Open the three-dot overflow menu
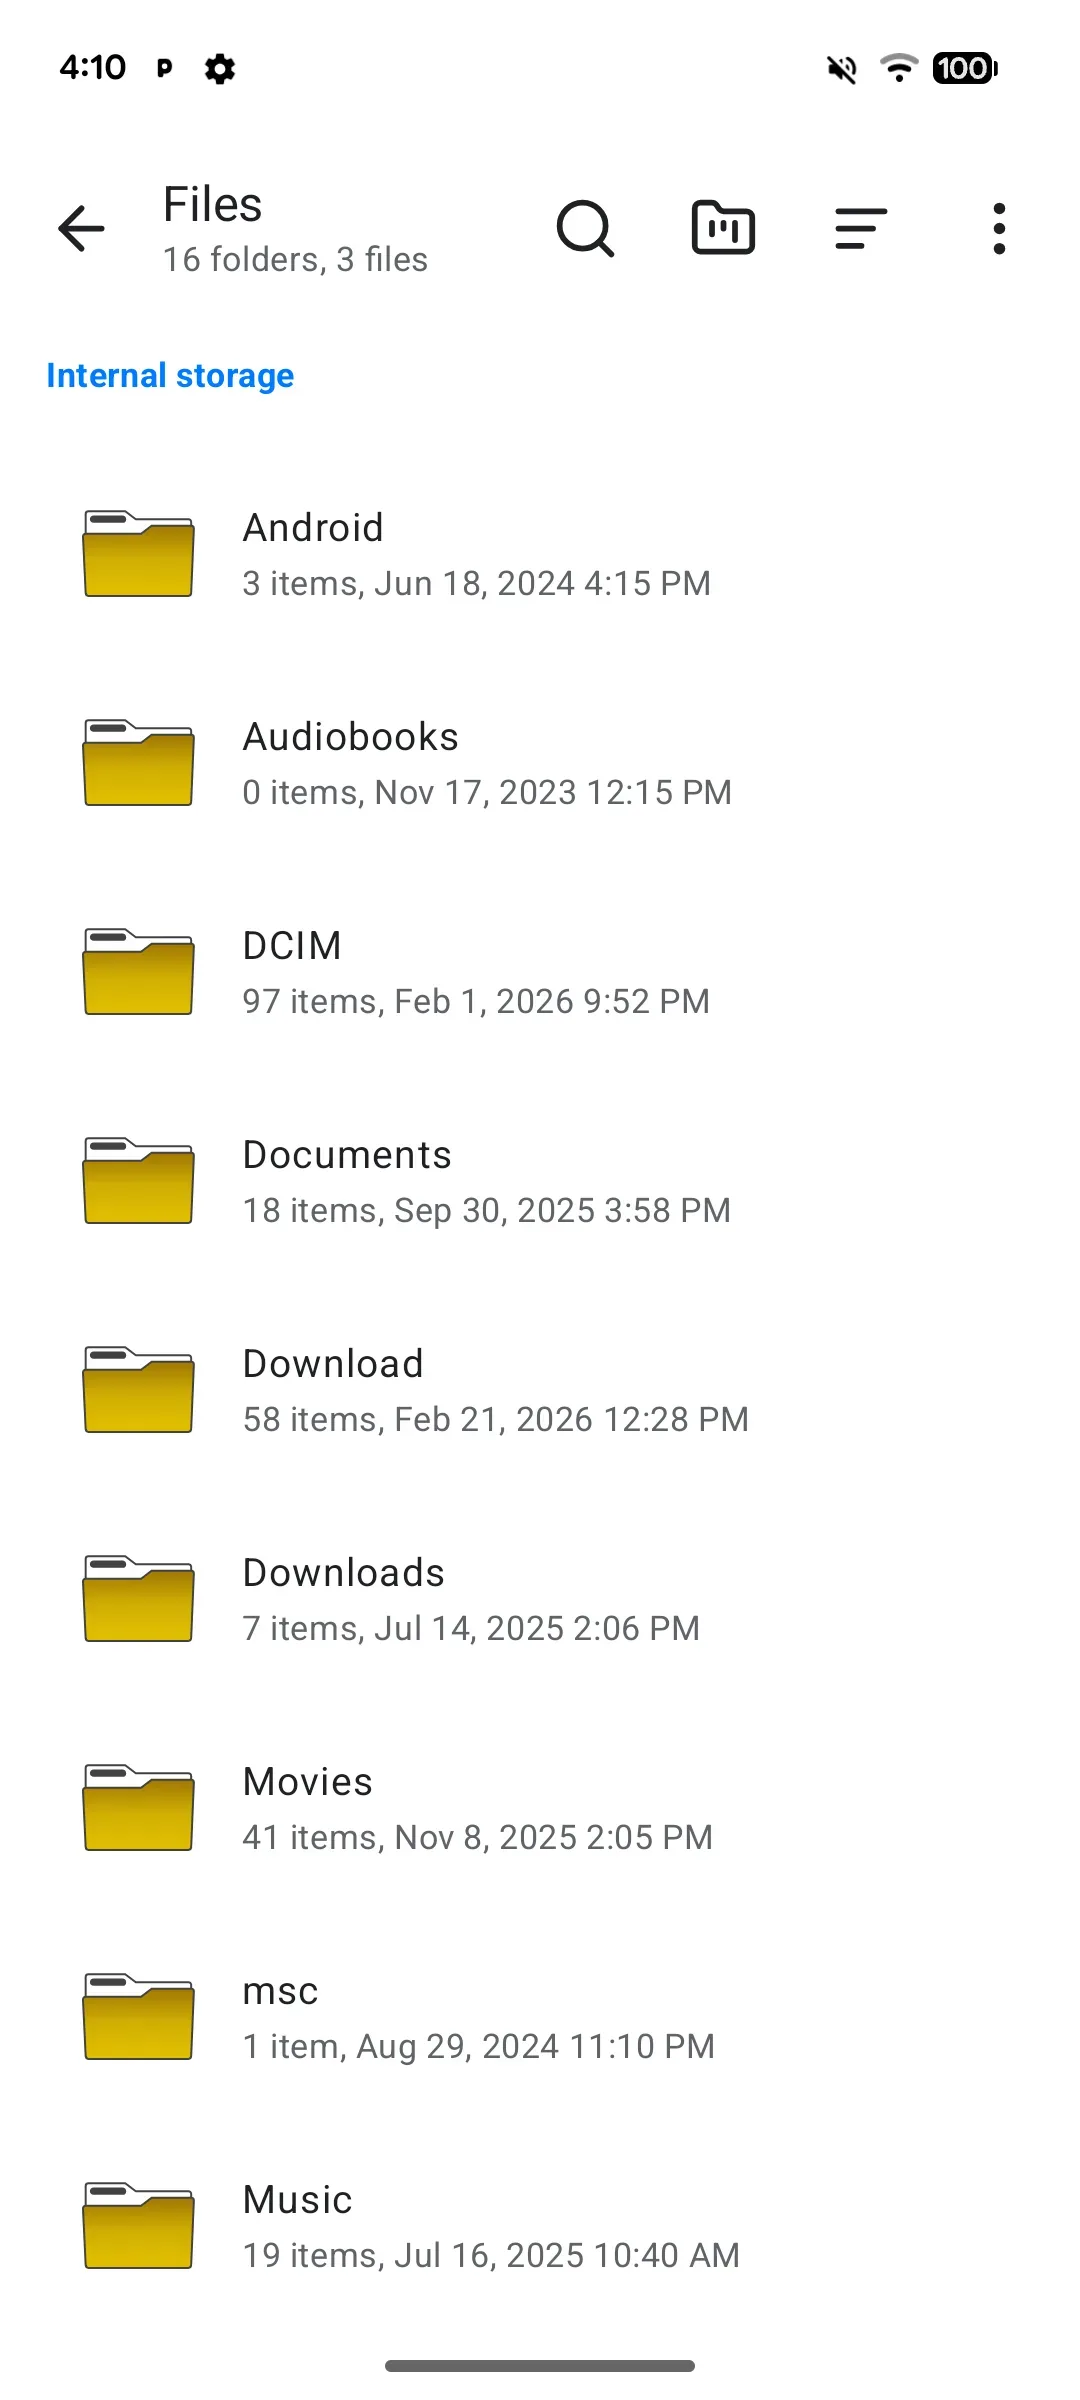 tap(999, 229)
